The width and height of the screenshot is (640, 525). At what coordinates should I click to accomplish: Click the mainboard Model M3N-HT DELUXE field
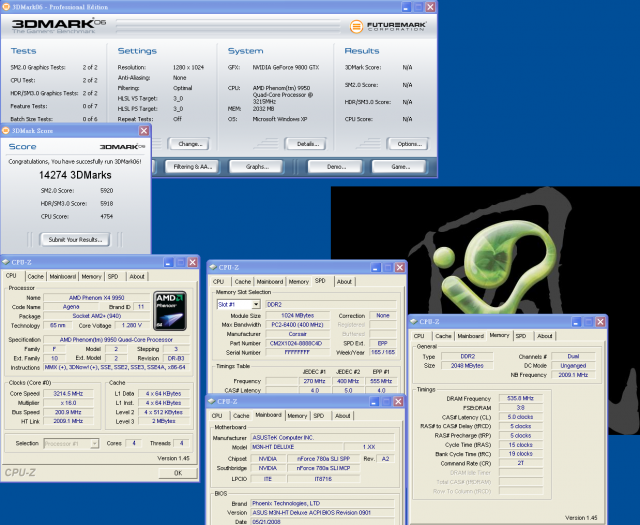297,447
